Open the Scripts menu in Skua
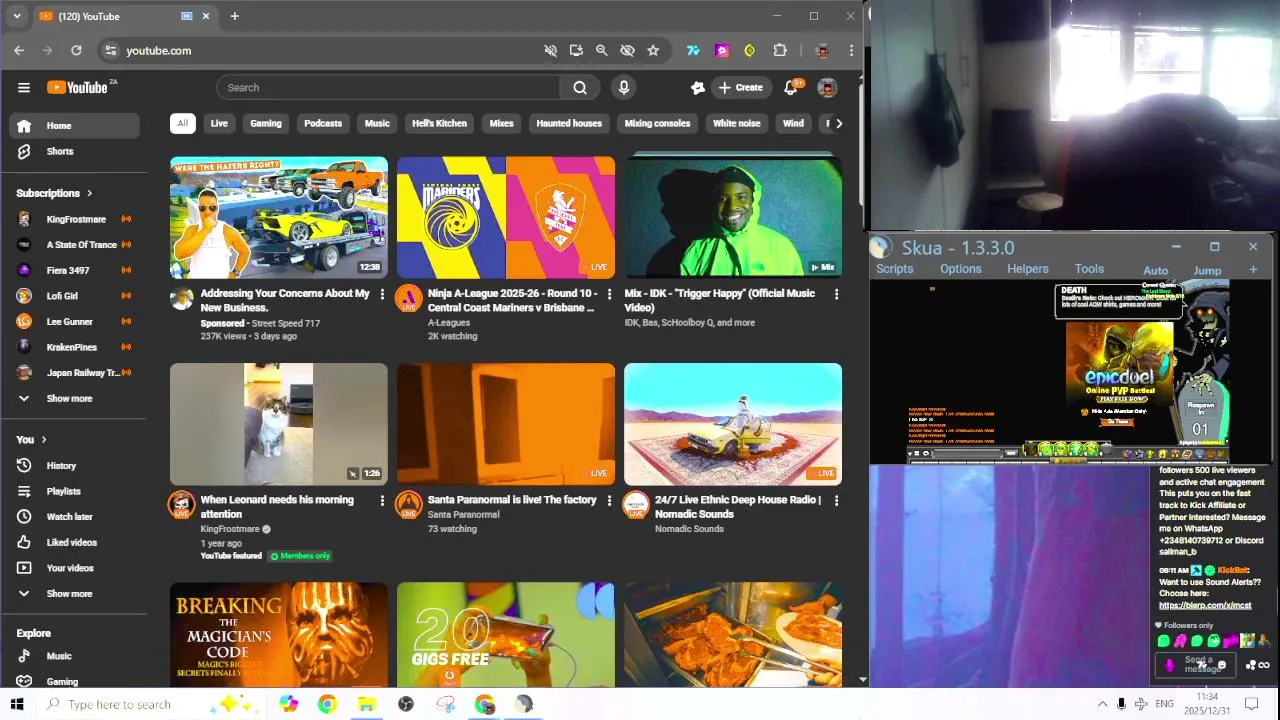Viewport: 1280px width, 720px height. point(895,269)
